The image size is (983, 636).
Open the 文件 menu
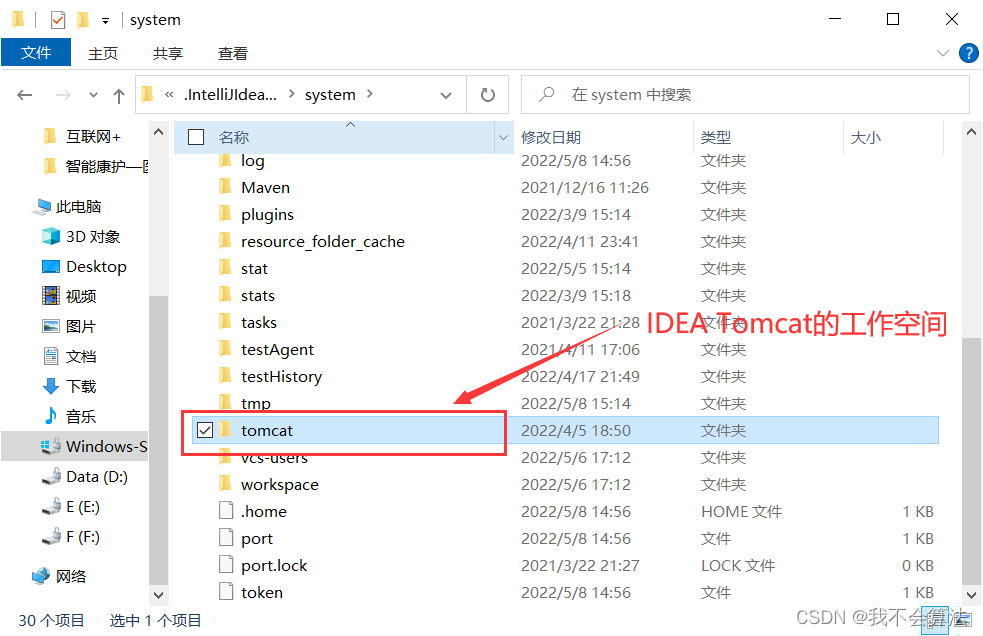coord(36,53)
